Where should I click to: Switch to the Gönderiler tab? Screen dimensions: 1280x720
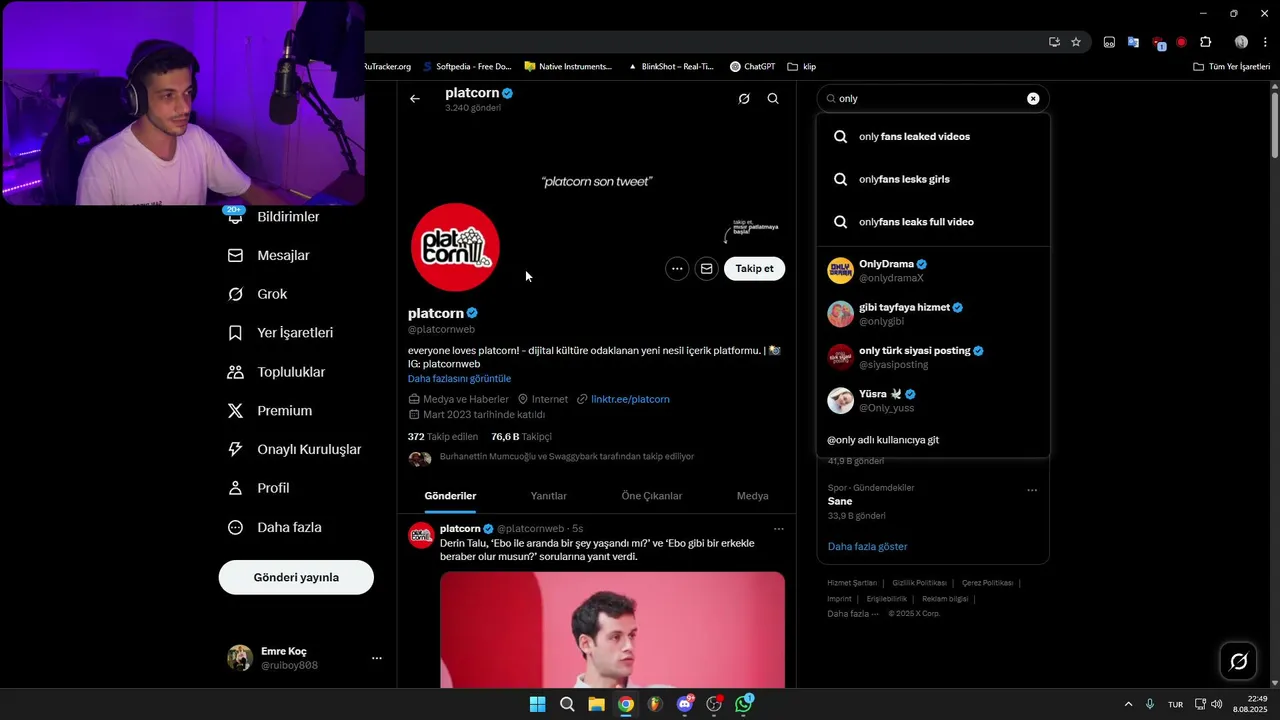point(450,496)
